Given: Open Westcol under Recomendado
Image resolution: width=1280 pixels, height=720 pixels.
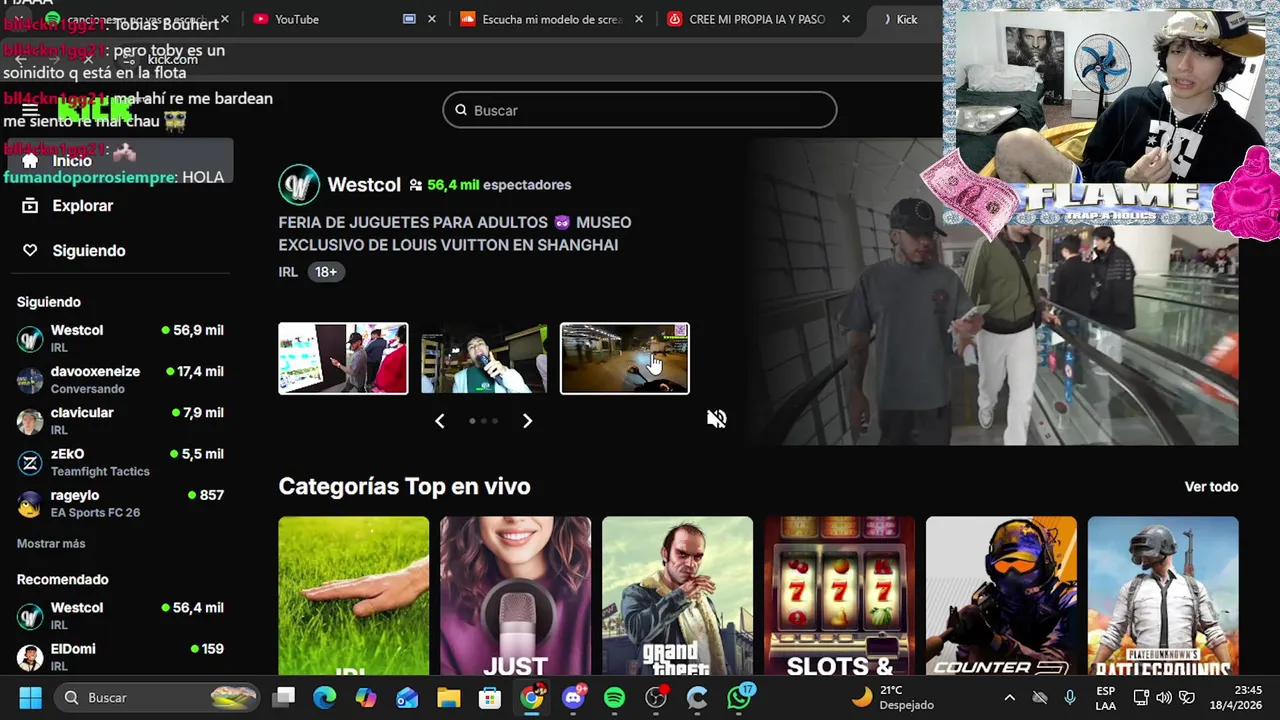Looking at the screenshot, I should (120, 615).
